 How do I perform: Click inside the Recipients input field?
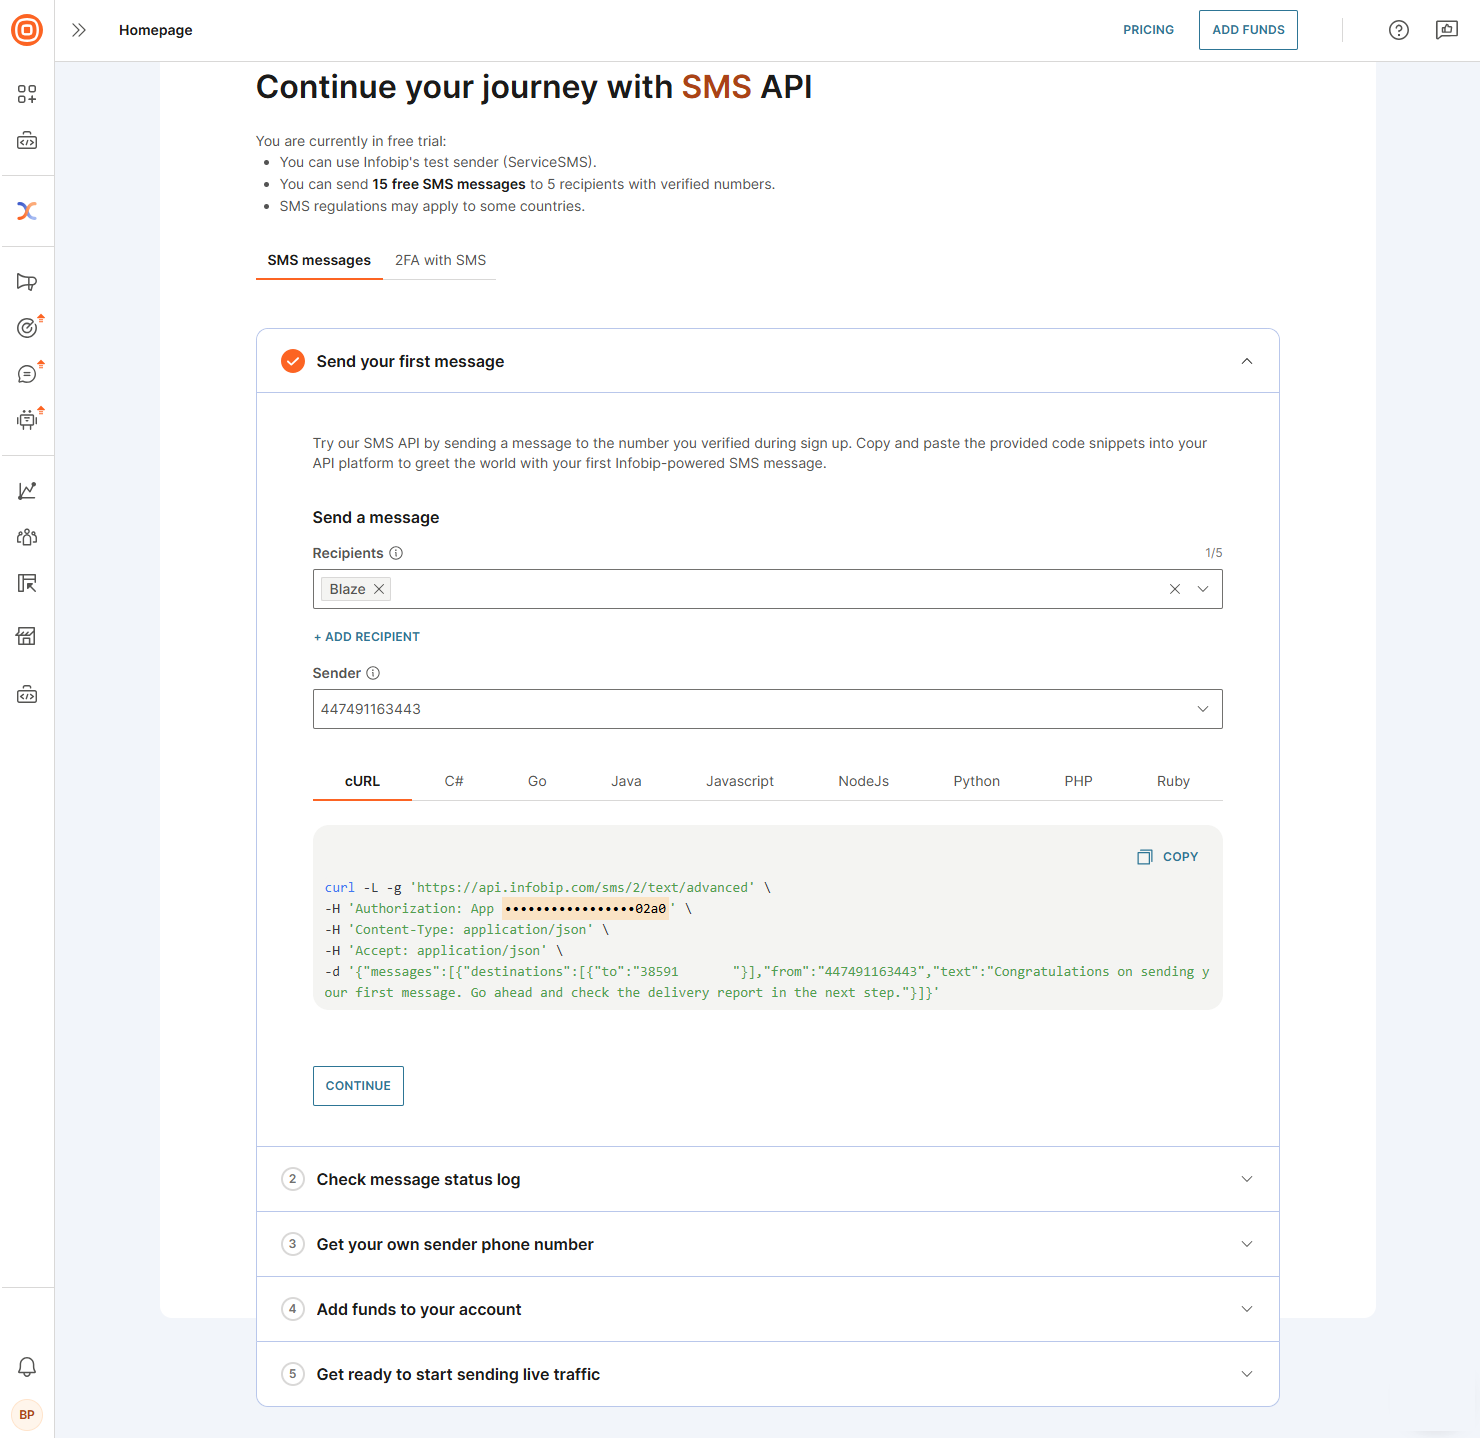click(x=768, y=589)
